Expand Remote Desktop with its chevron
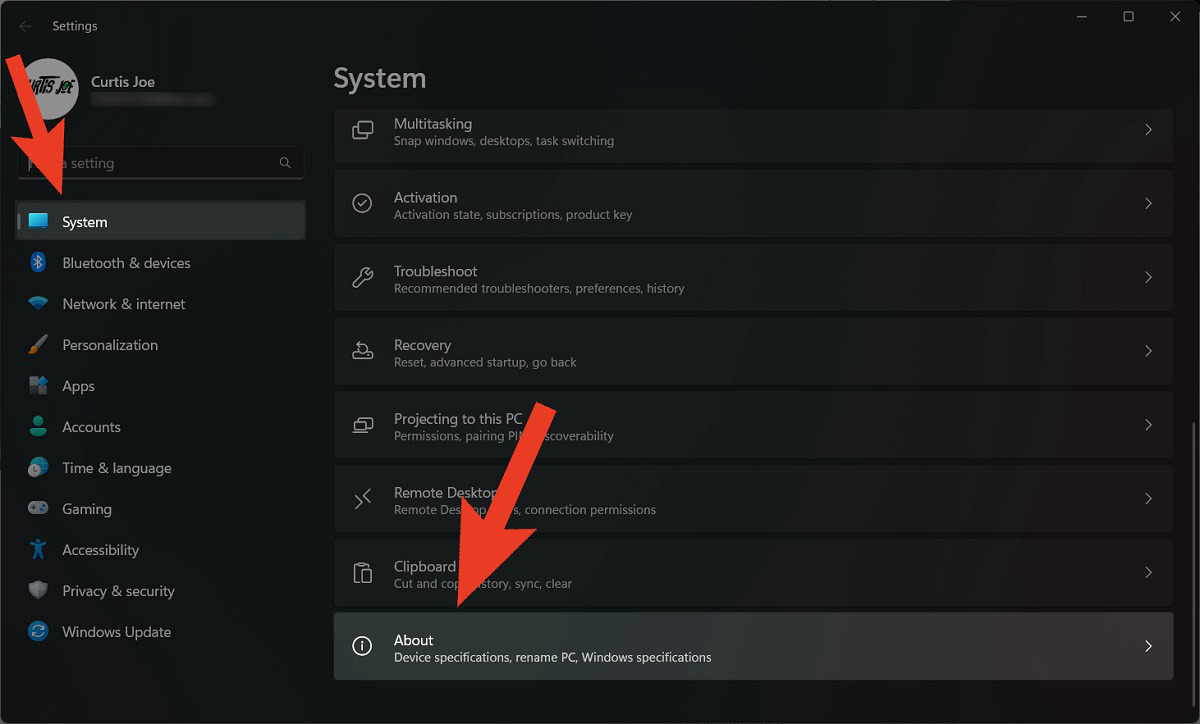Viewport: 1200px width, 724px height. coord(1148,499)
